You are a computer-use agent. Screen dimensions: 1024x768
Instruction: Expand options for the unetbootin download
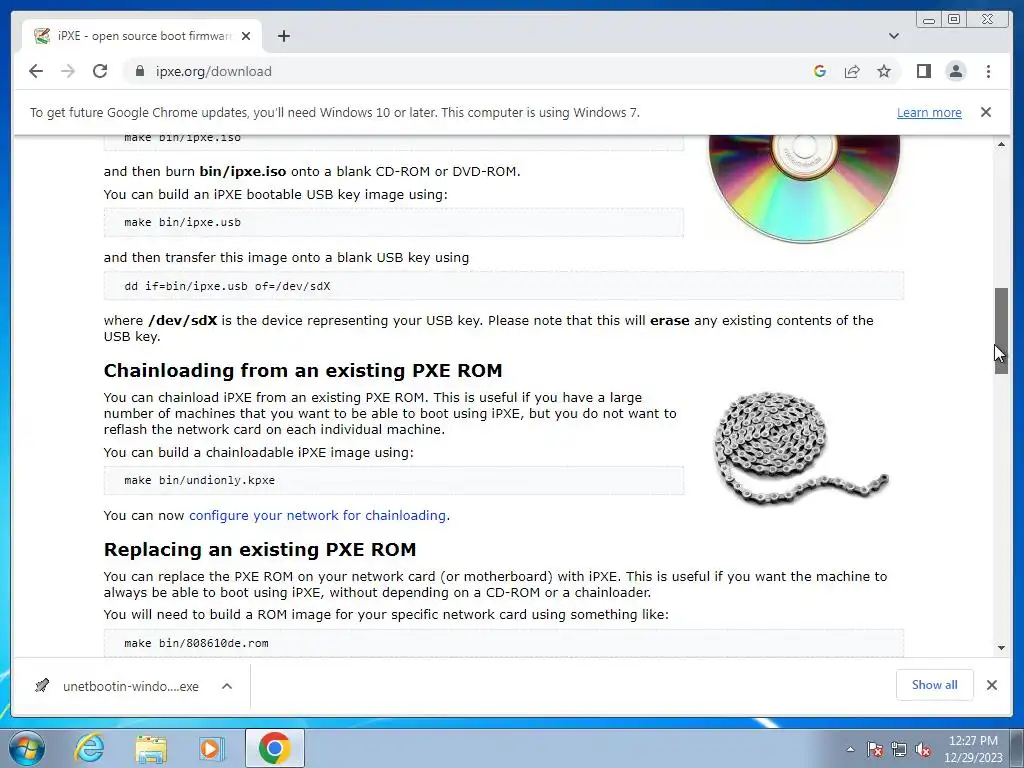pos(227,686)
